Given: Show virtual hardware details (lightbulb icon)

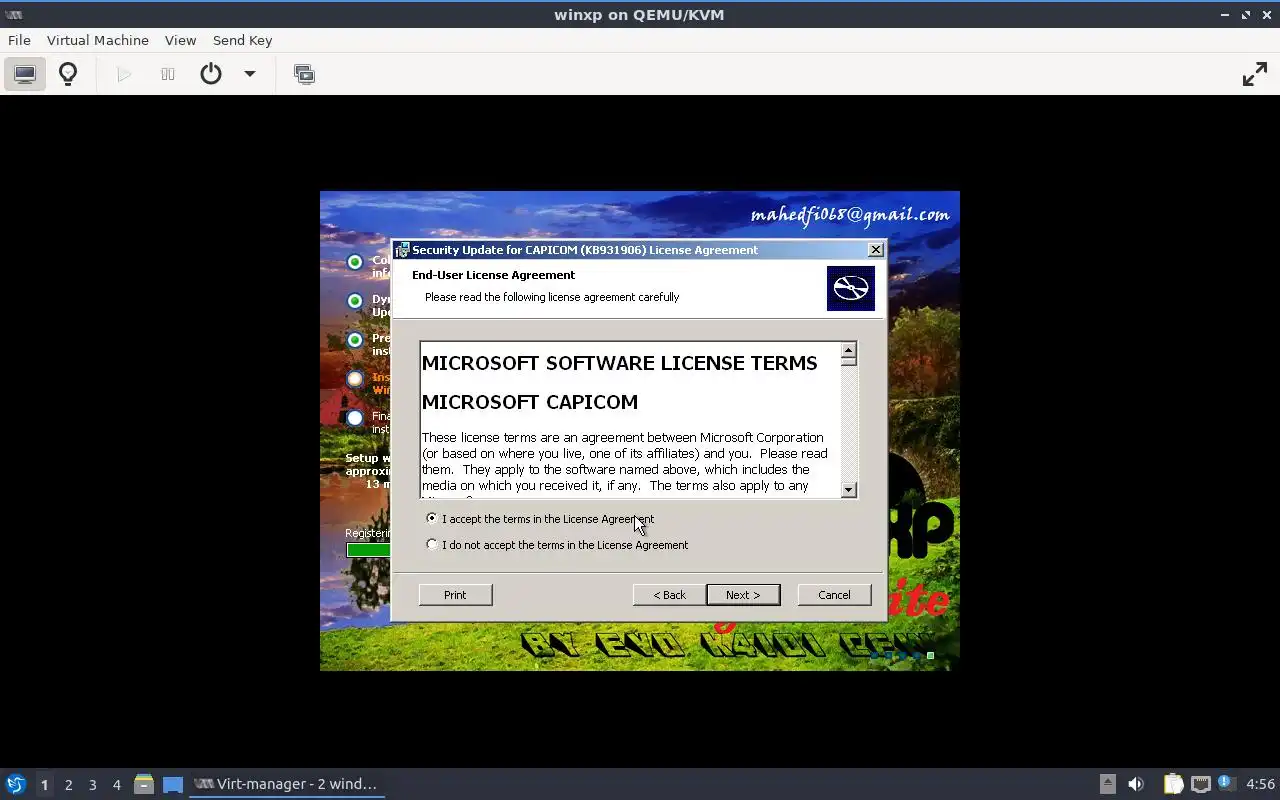Looking at the screenshot, I should 68,74.
